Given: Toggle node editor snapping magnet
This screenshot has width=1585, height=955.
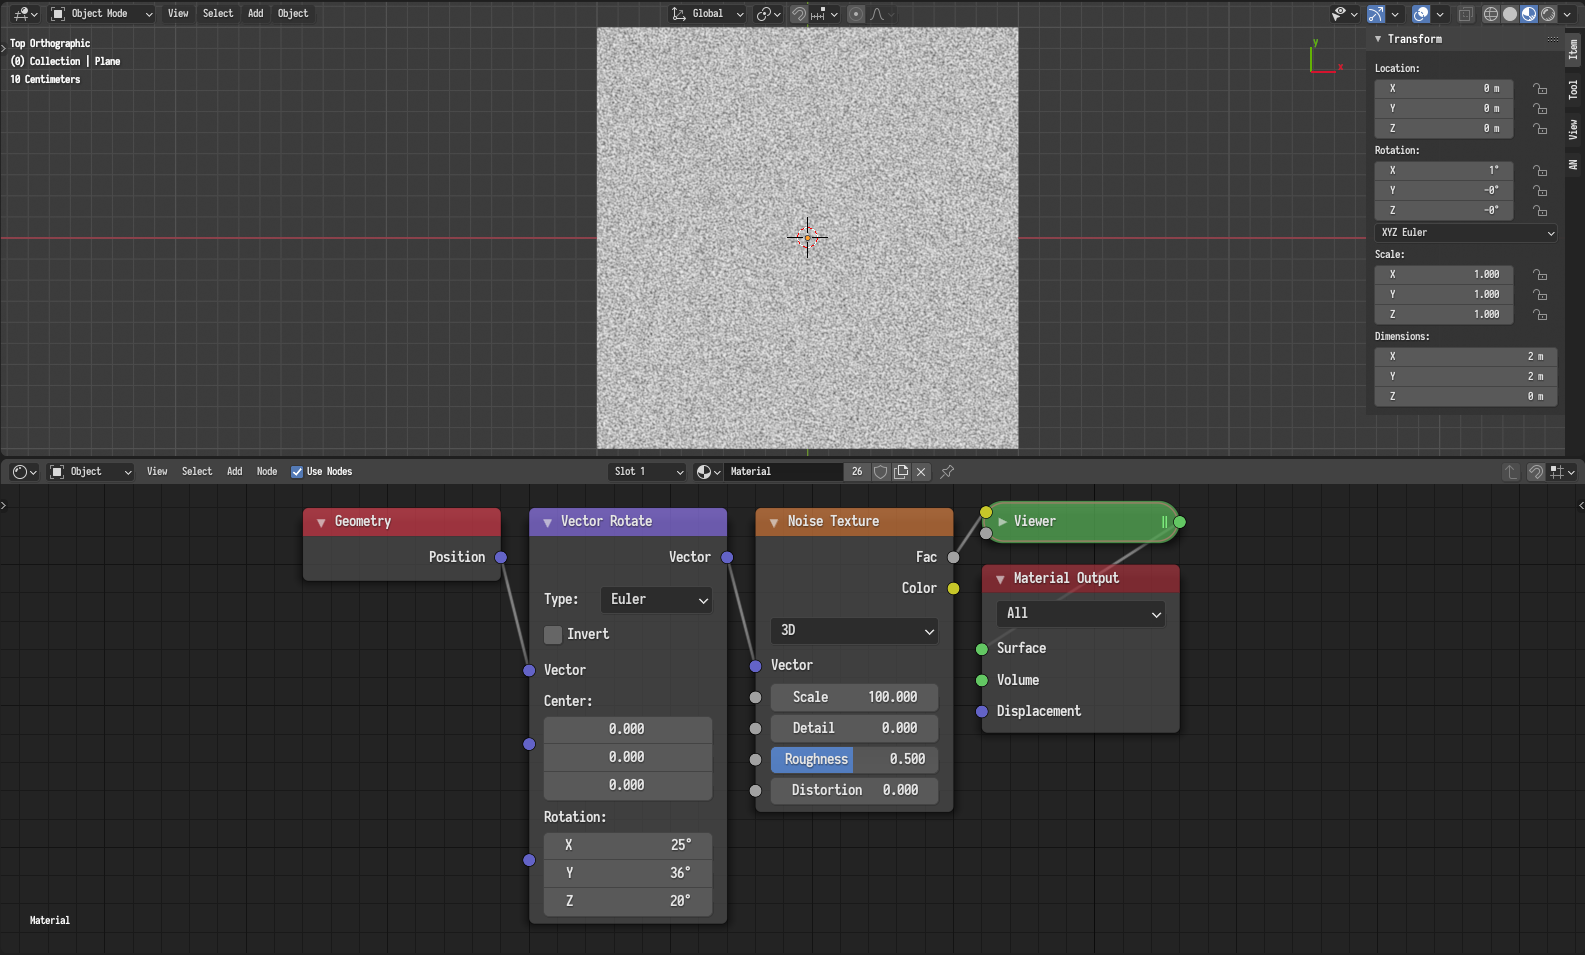Looking at the screenshot, I should 1536,472.
